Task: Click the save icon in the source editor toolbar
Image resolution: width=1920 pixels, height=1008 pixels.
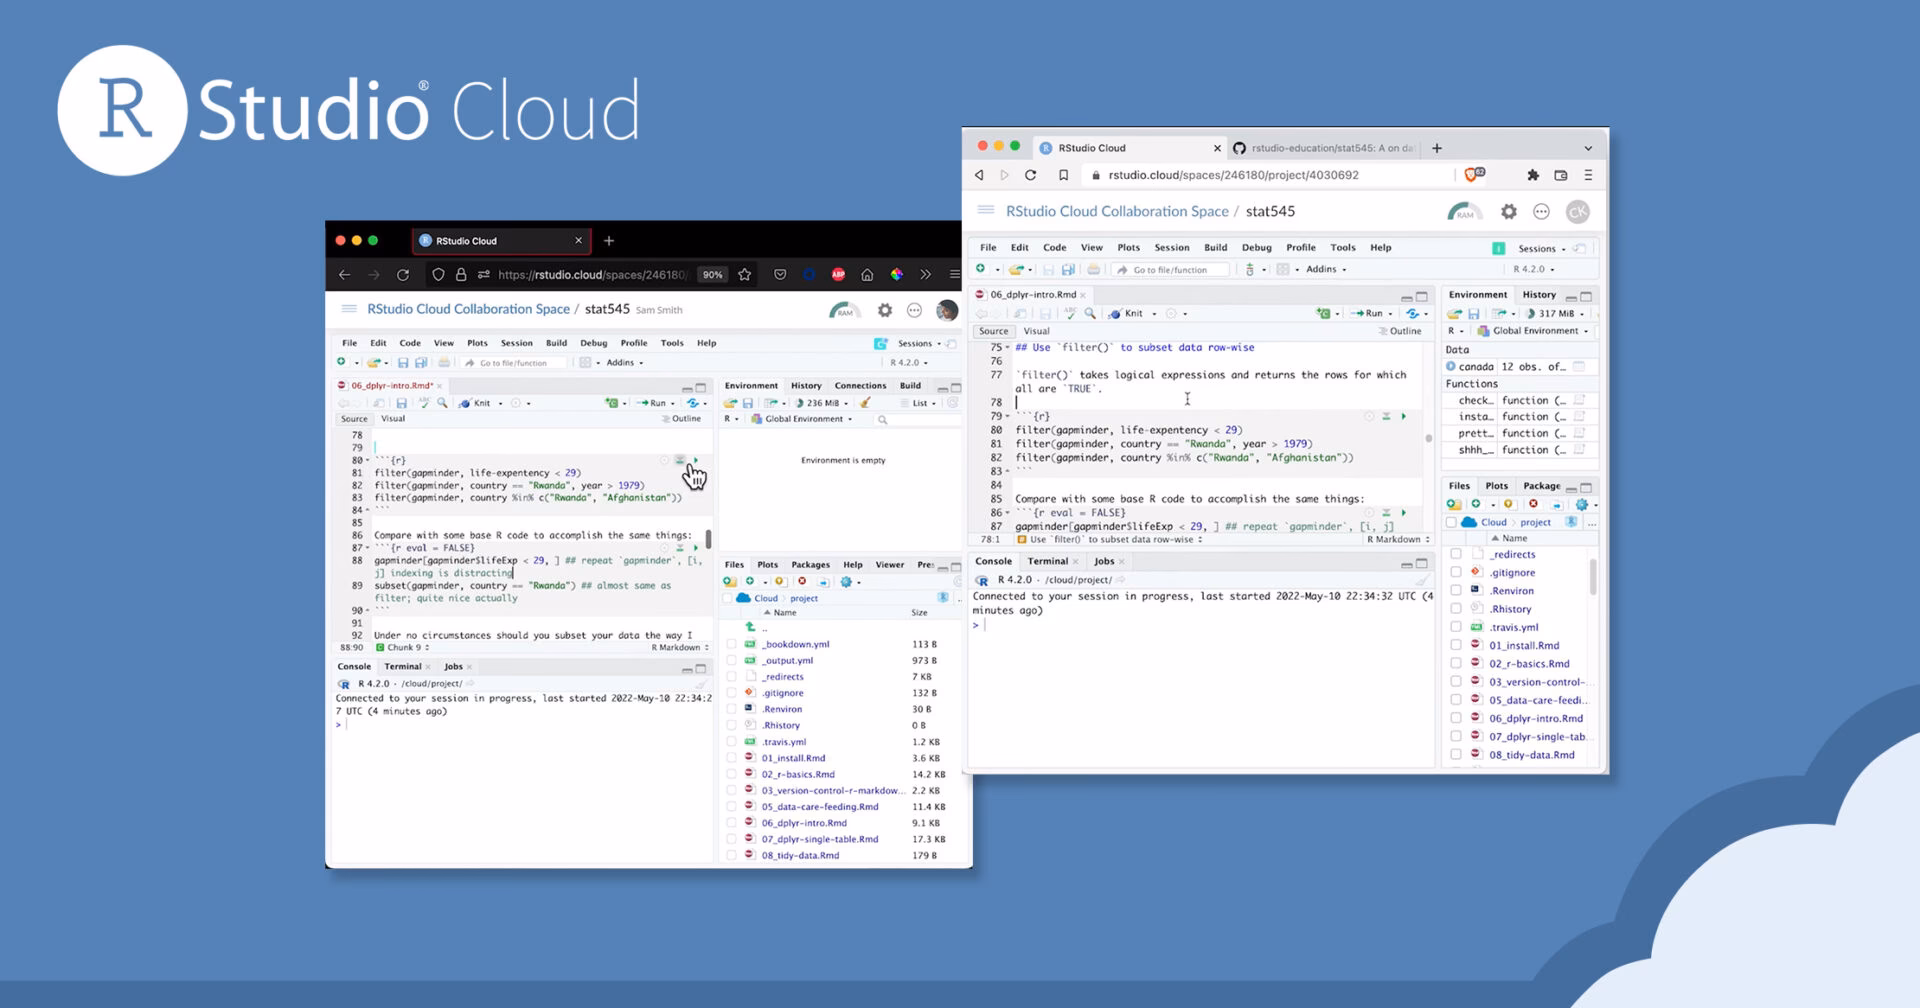Action: 1046,313
